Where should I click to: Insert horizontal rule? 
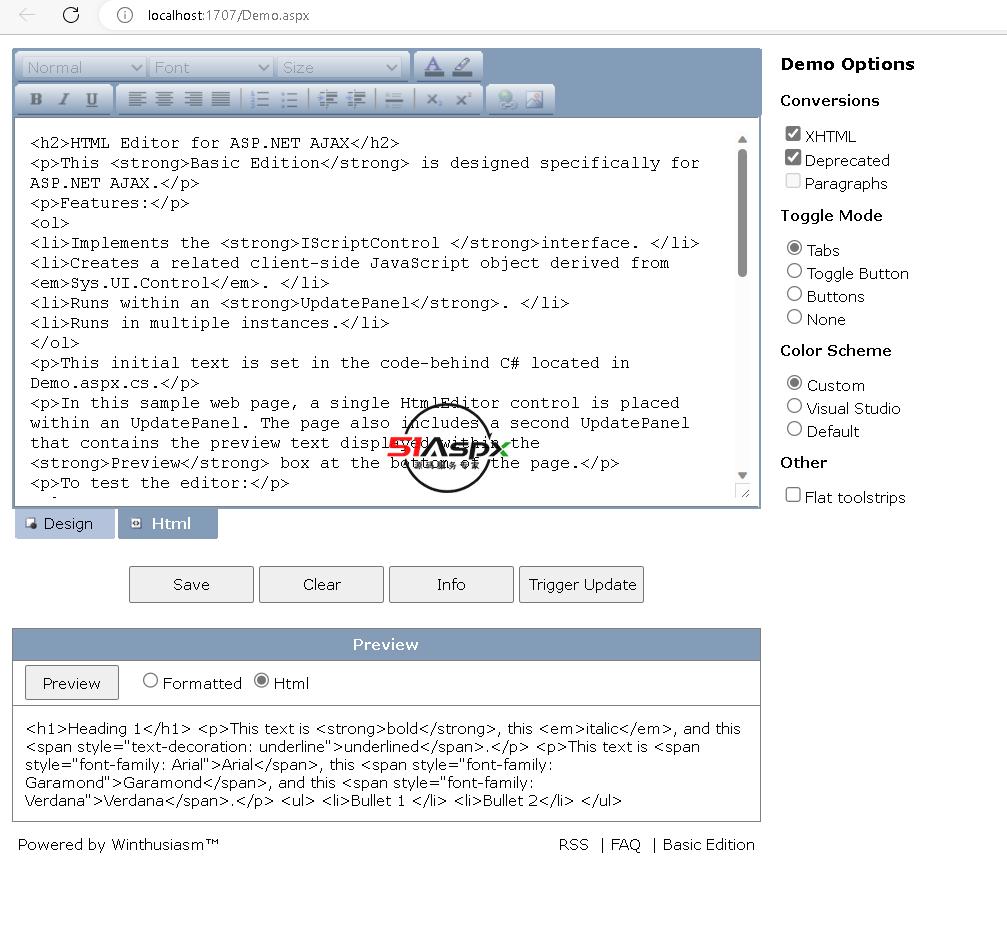394,100
